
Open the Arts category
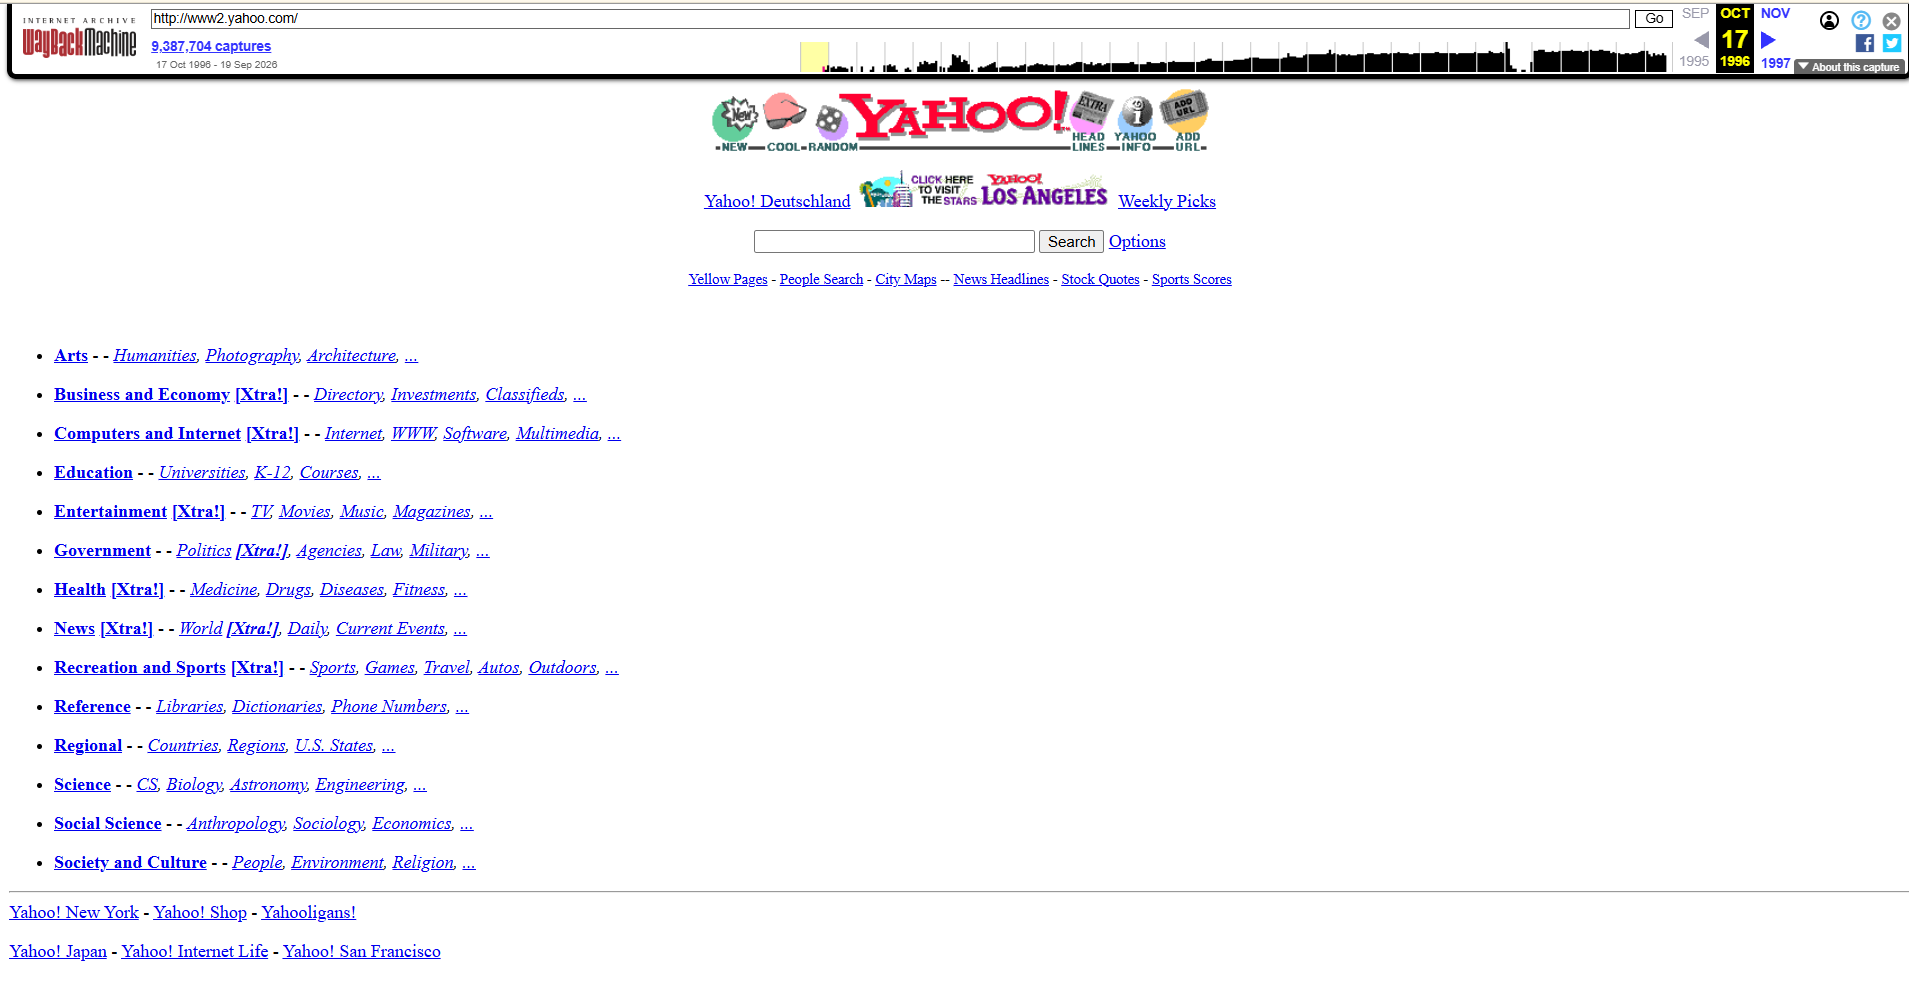(71, 355)
